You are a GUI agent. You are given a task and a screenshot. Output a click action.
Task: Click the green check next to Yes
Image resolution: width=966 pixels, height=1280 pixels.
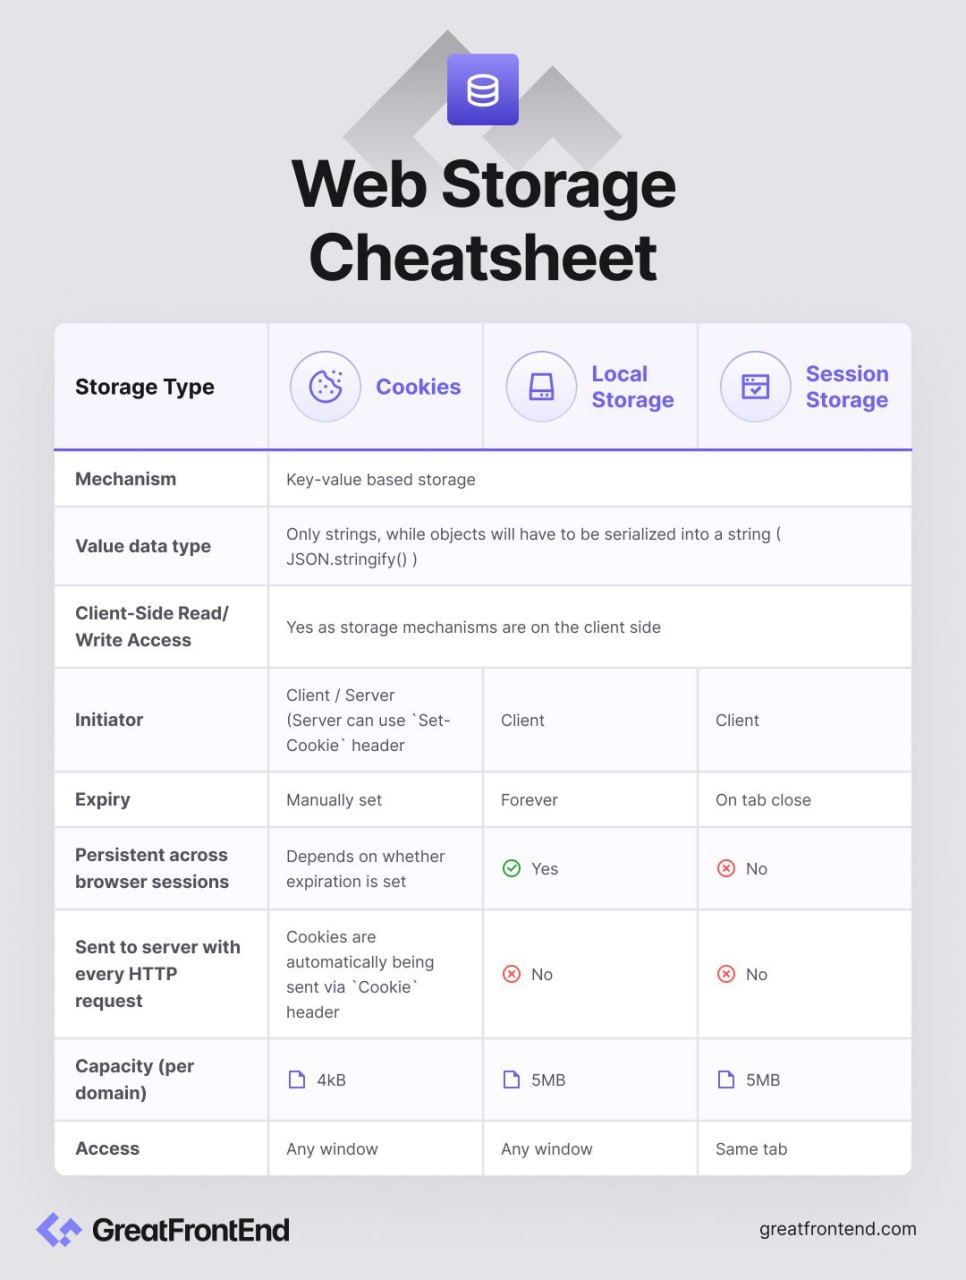(x=511, y=868)
